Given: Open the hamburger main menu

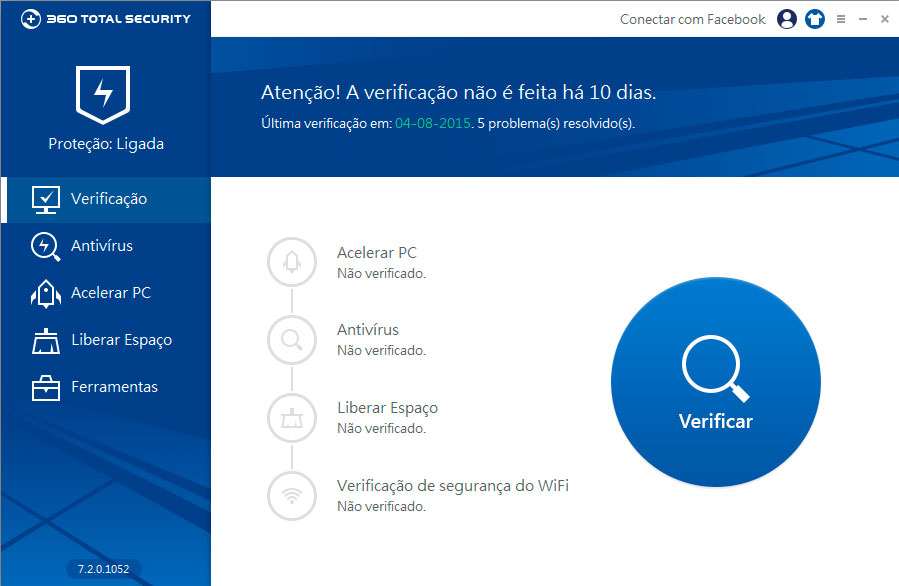Looking at the screenshot, I should point(843,19).
